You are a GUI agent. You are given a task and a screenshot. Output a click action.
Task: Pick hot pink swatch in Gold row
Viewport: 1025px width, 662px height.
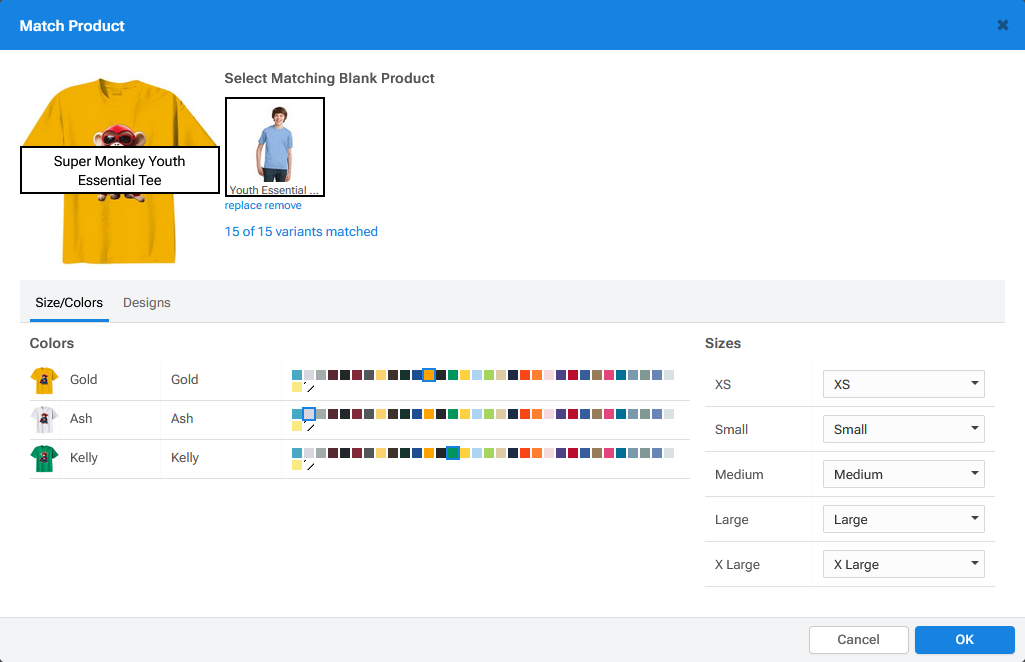609,375
